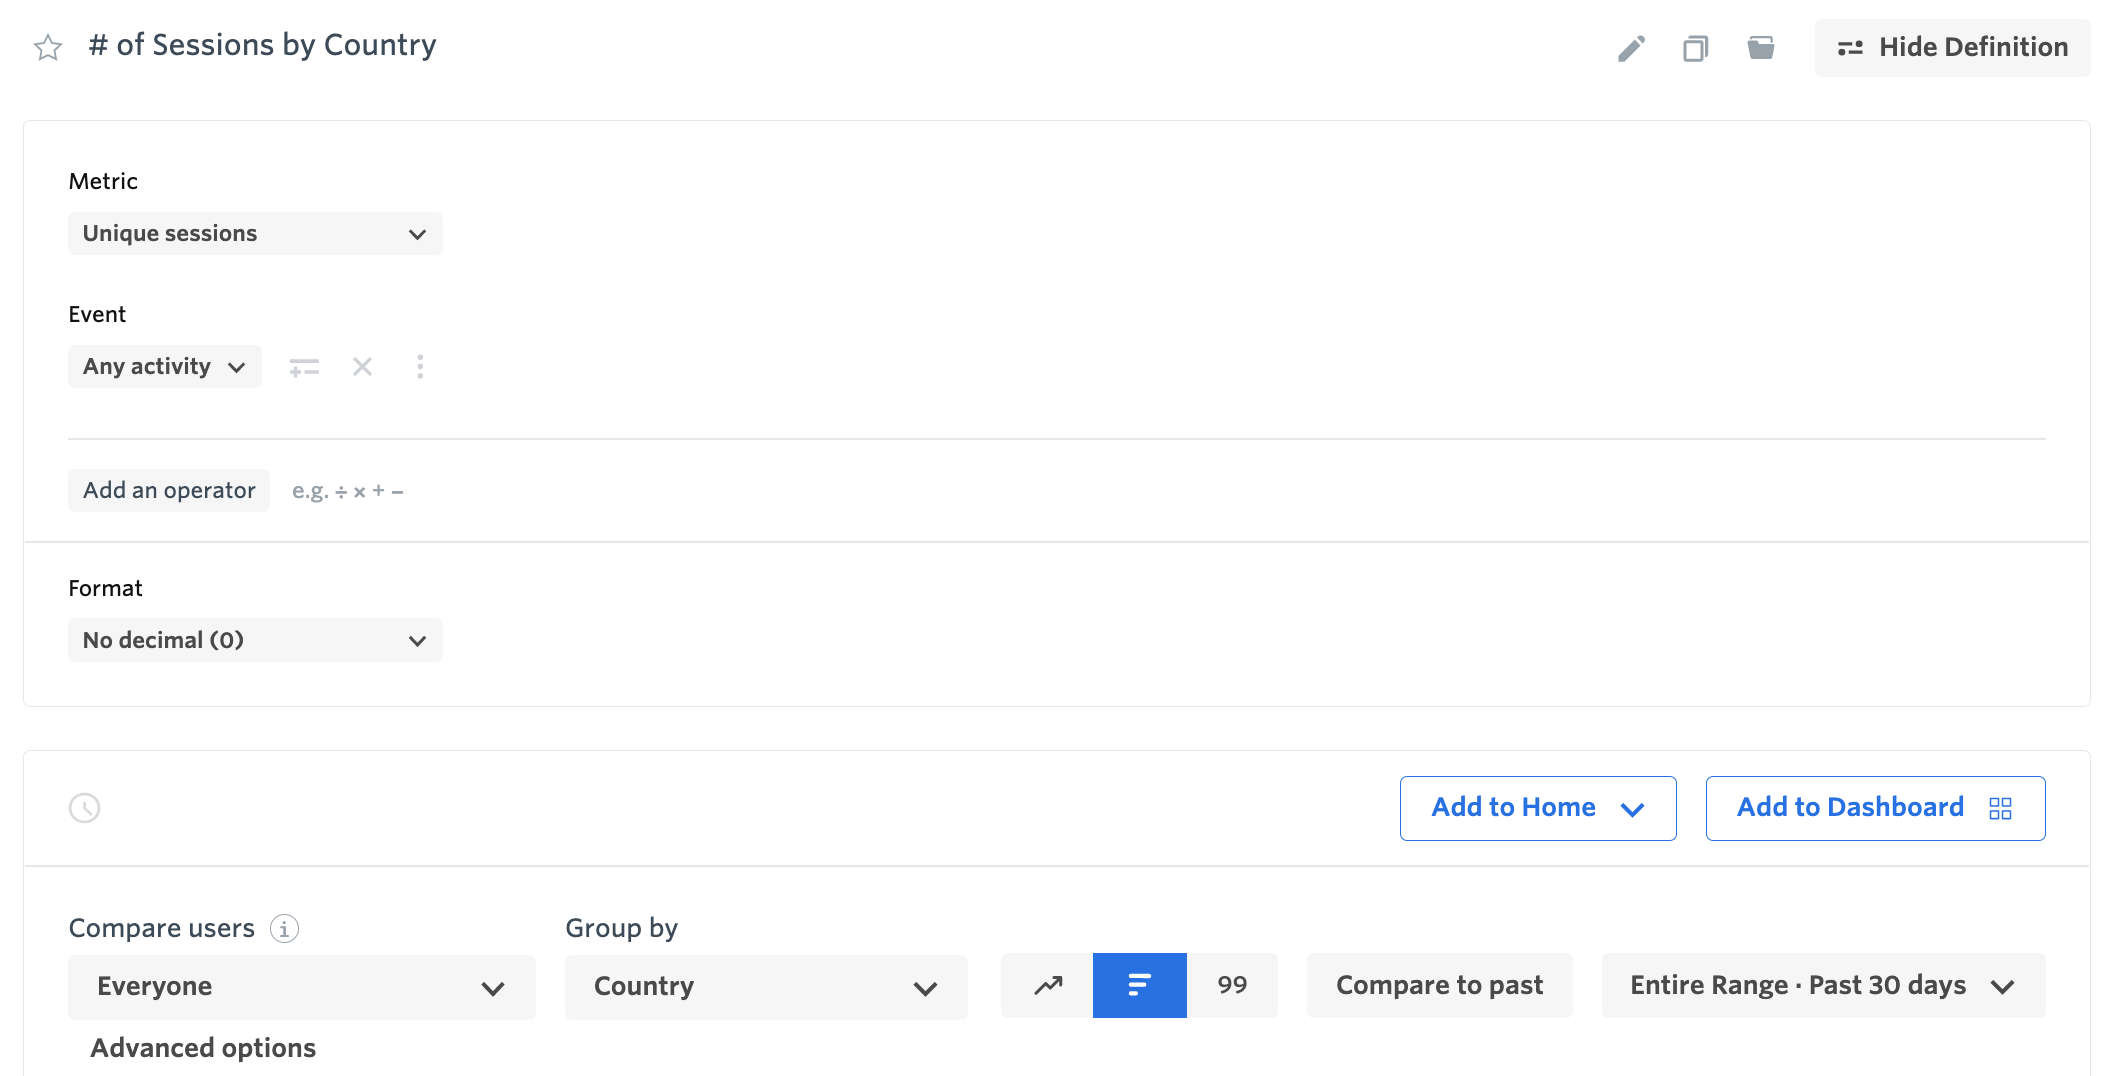The image size is (2106, 1076).
Task: Switch to line chart visualization
Action: pos(1046,985)
